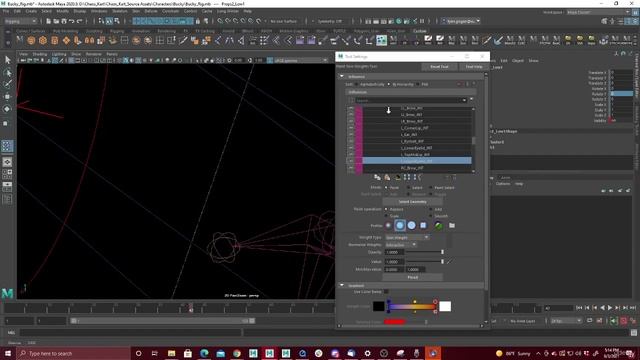Open the Skeleton menu
The width and height of the screenshot is (640, 360).
120,11
